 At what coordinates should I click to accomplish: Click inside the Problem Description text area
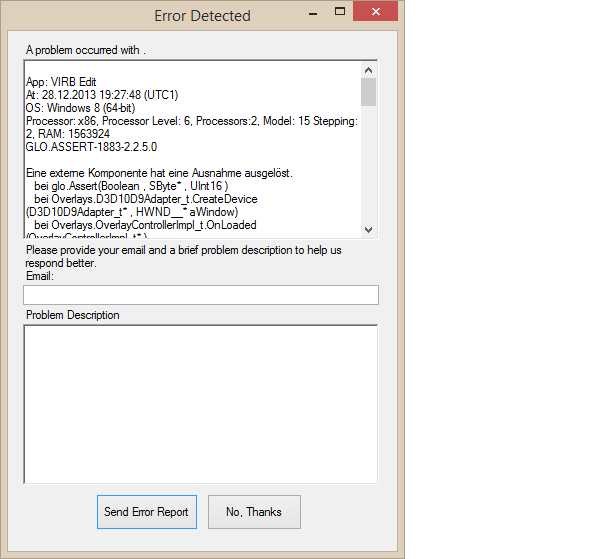[201, 404]
